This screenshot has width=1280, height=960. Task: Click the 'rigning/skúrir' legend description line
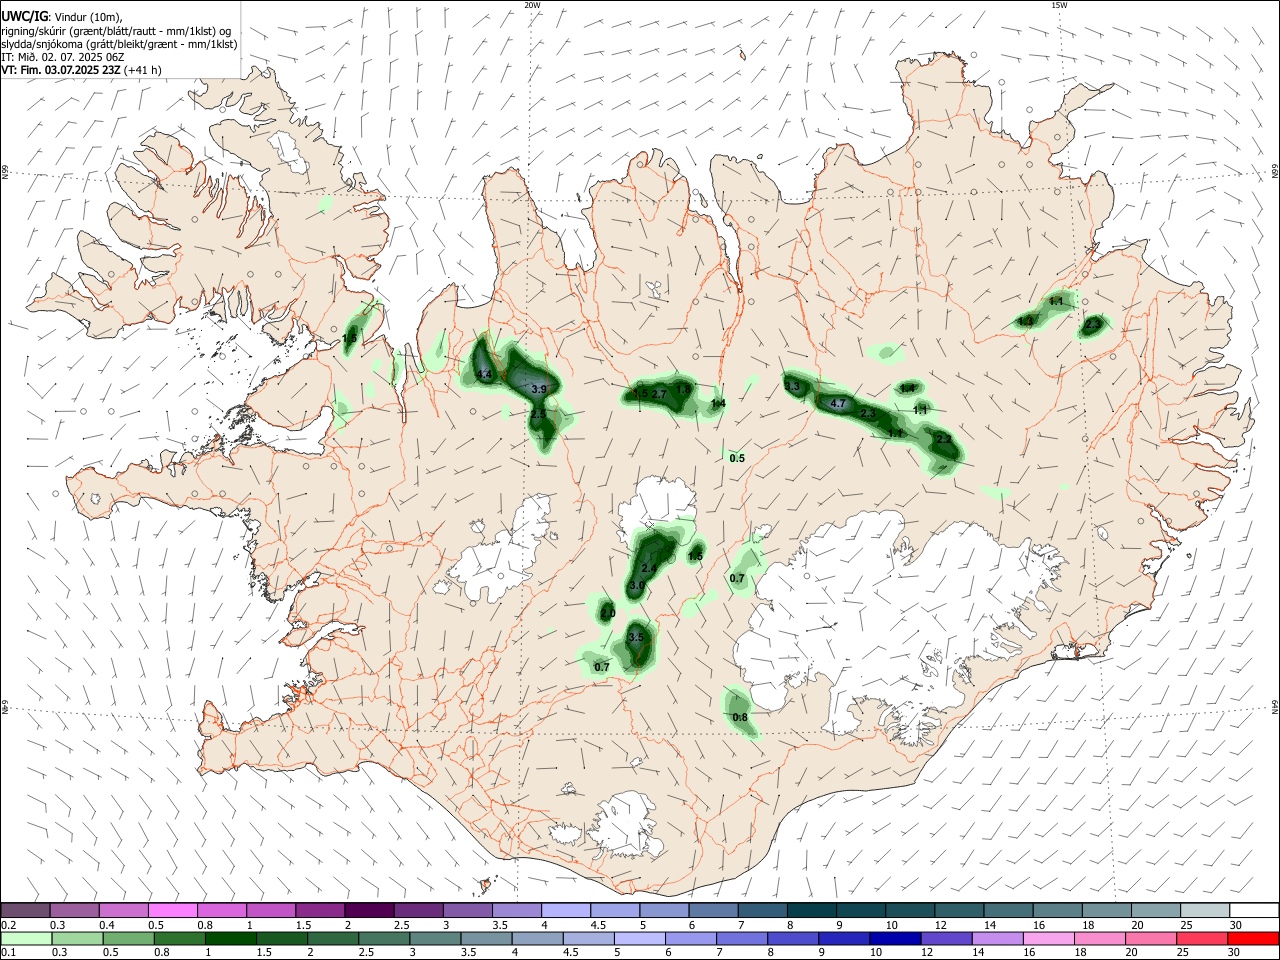(x=116, y=31)
